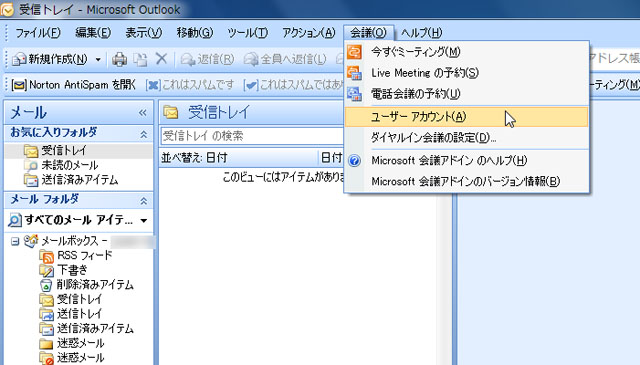Select 電話会議の予約(U) menu entry
640x365 pixels.
(x=467, y=94)
